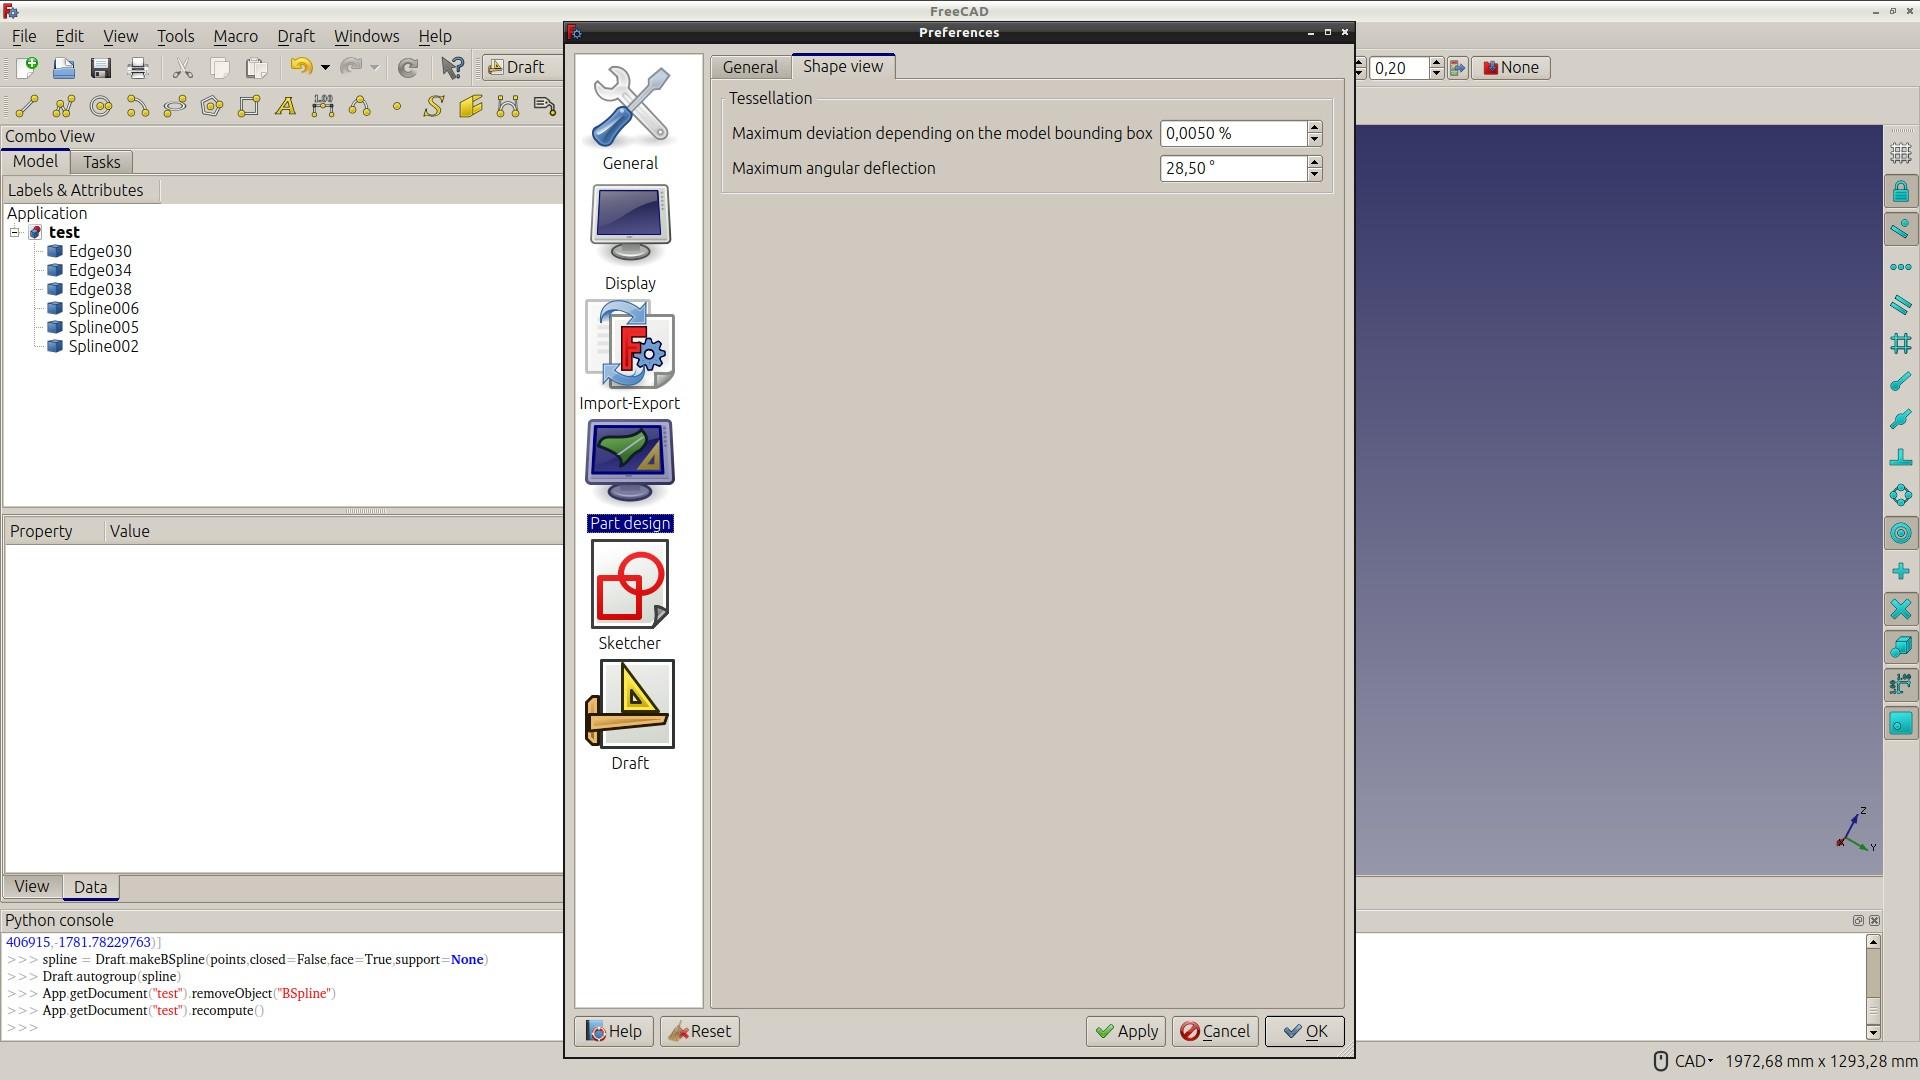Choose the Polygon drawing tool
1920x1080 pixels.
211,106
